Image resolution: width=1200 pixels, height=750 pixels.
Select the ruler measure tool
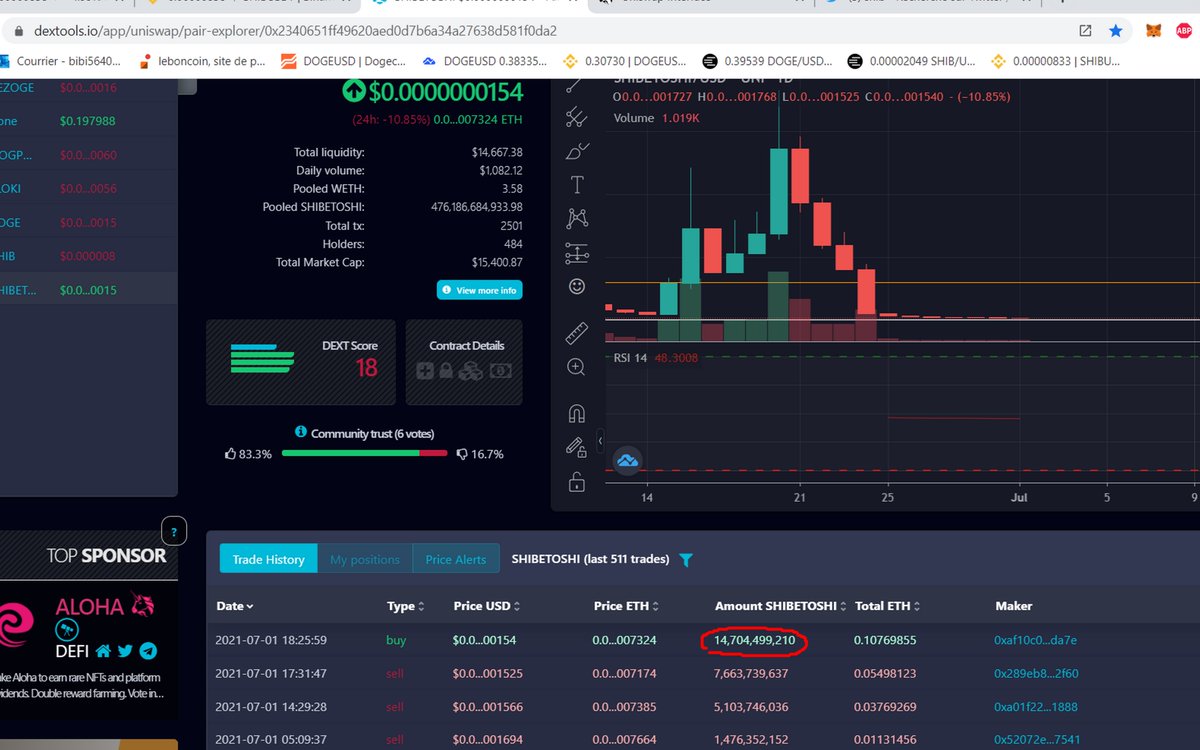tap(576, 333)
